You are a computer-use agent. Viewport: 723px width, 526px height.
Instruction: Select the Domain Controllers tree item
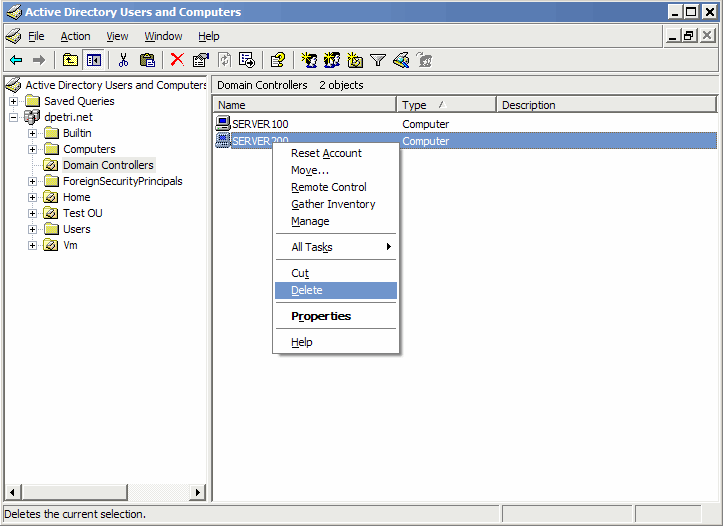pos(108,165)
